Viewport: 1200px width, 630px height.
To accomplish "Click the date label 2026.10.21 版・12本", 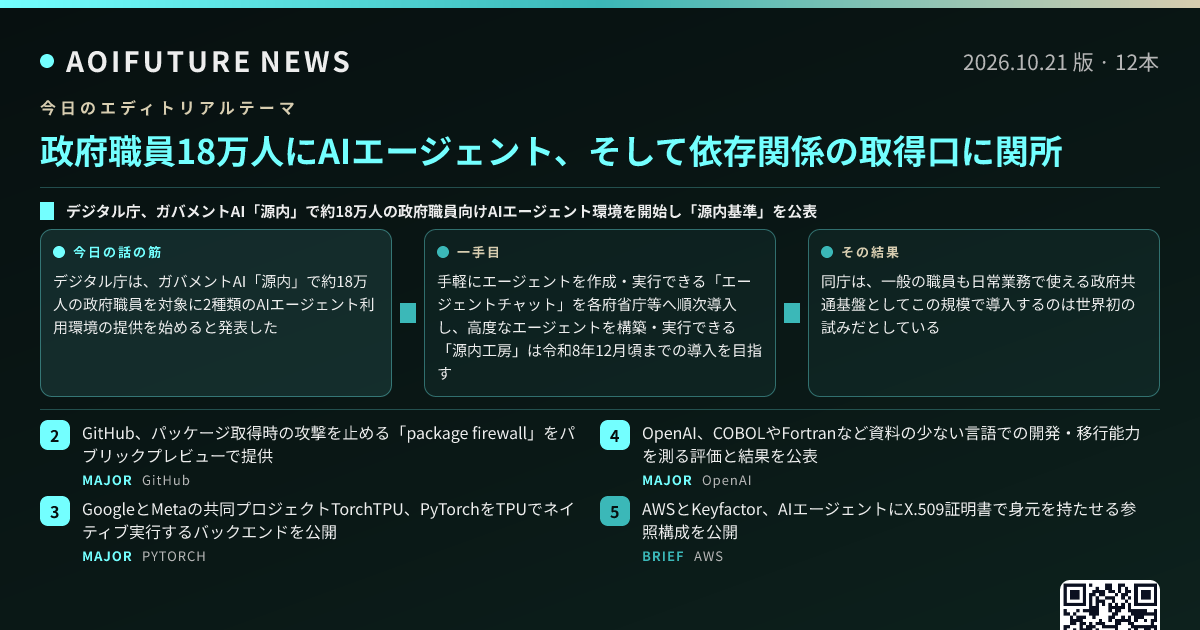I will point(1061,62).
